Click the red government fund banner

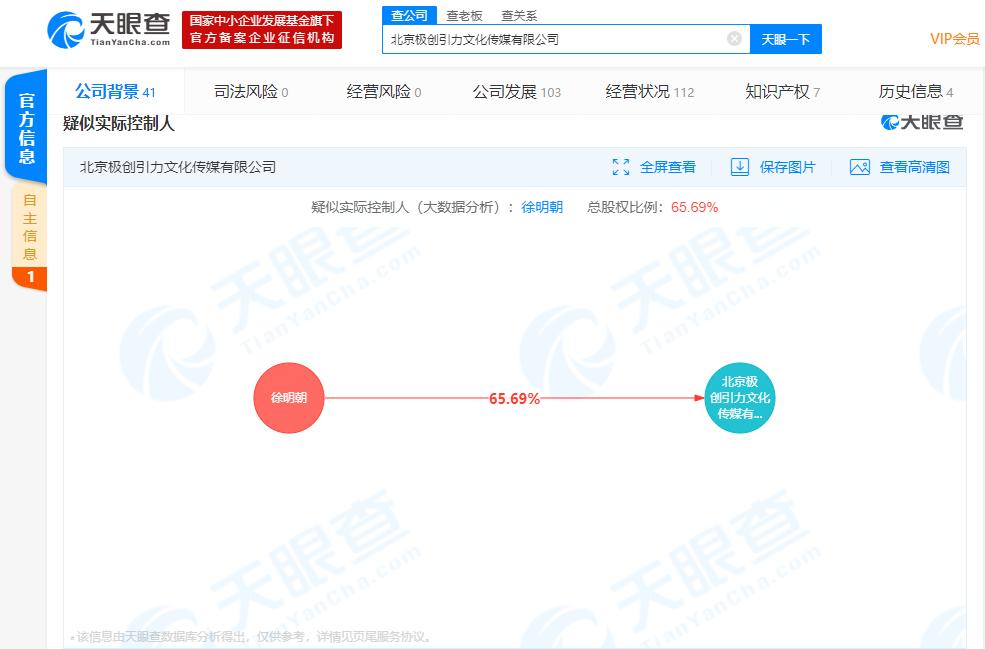(x=262, y=30)
